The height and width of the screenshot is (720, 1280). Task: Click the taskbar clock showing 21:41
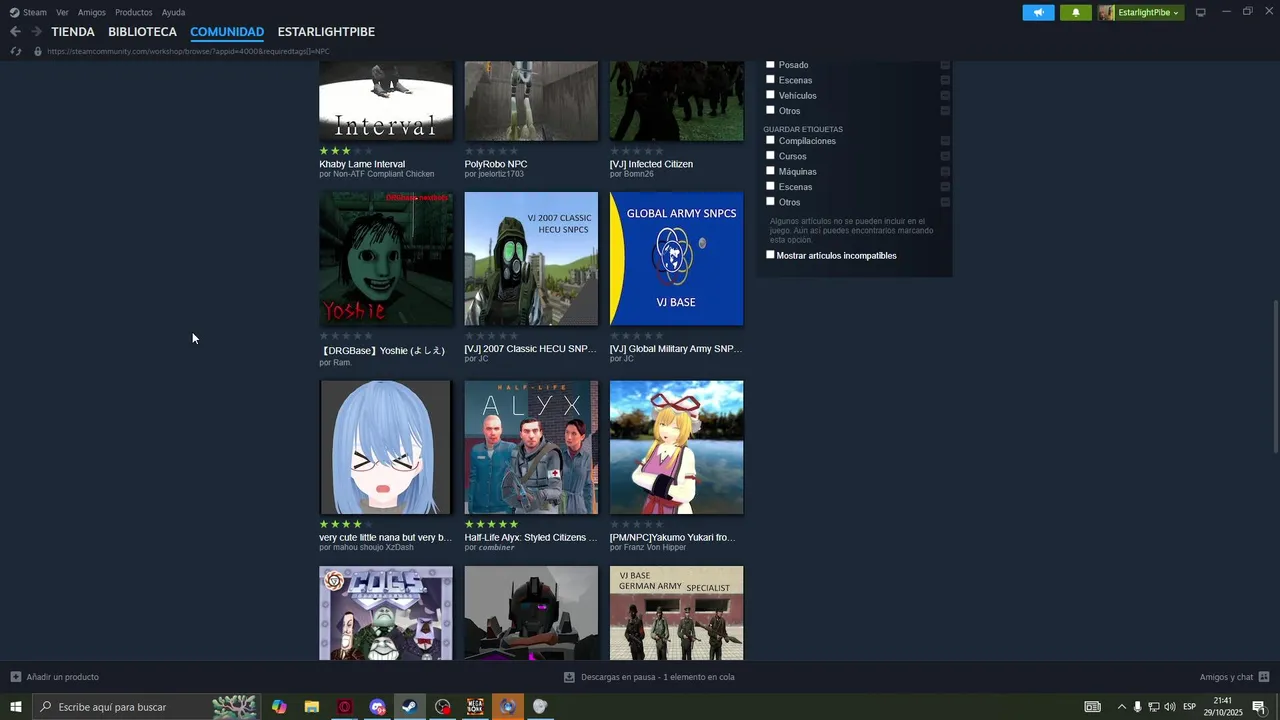(1222, 707)
